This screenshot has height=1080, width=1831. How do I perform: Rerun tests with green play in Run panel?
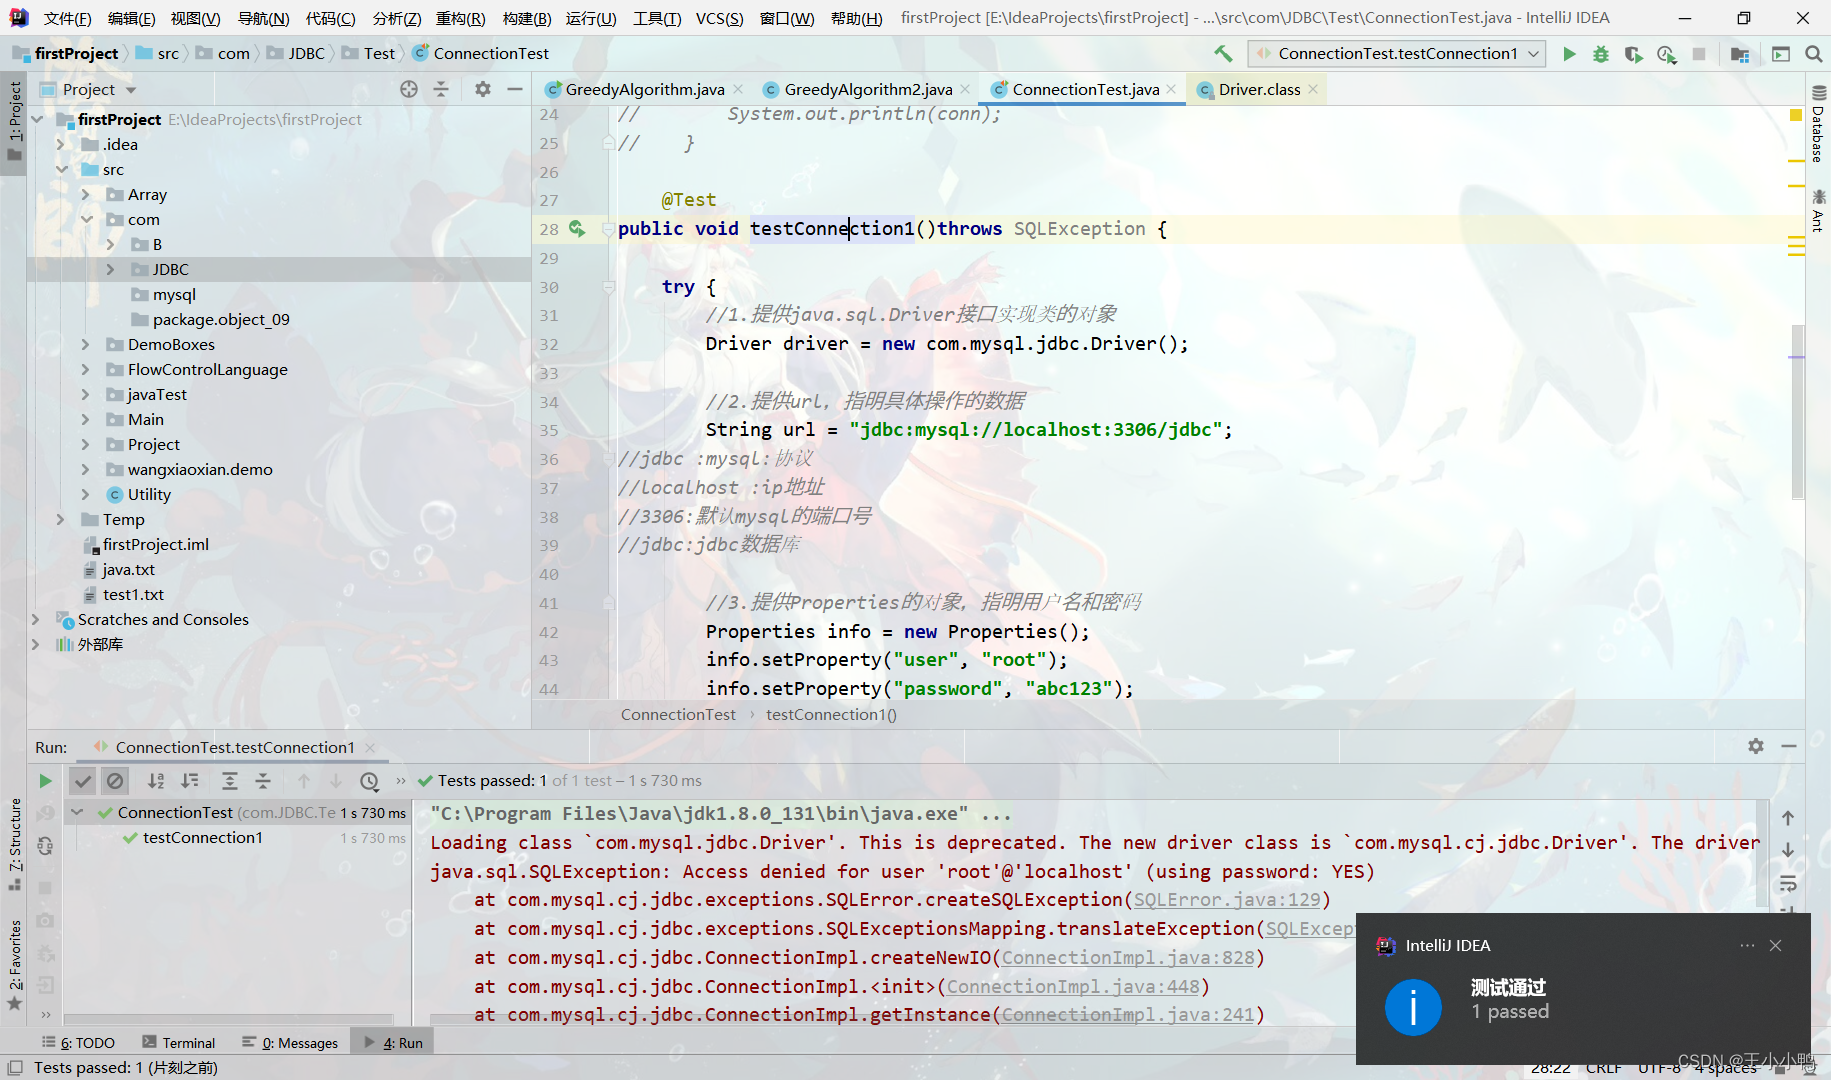(45, 781)
